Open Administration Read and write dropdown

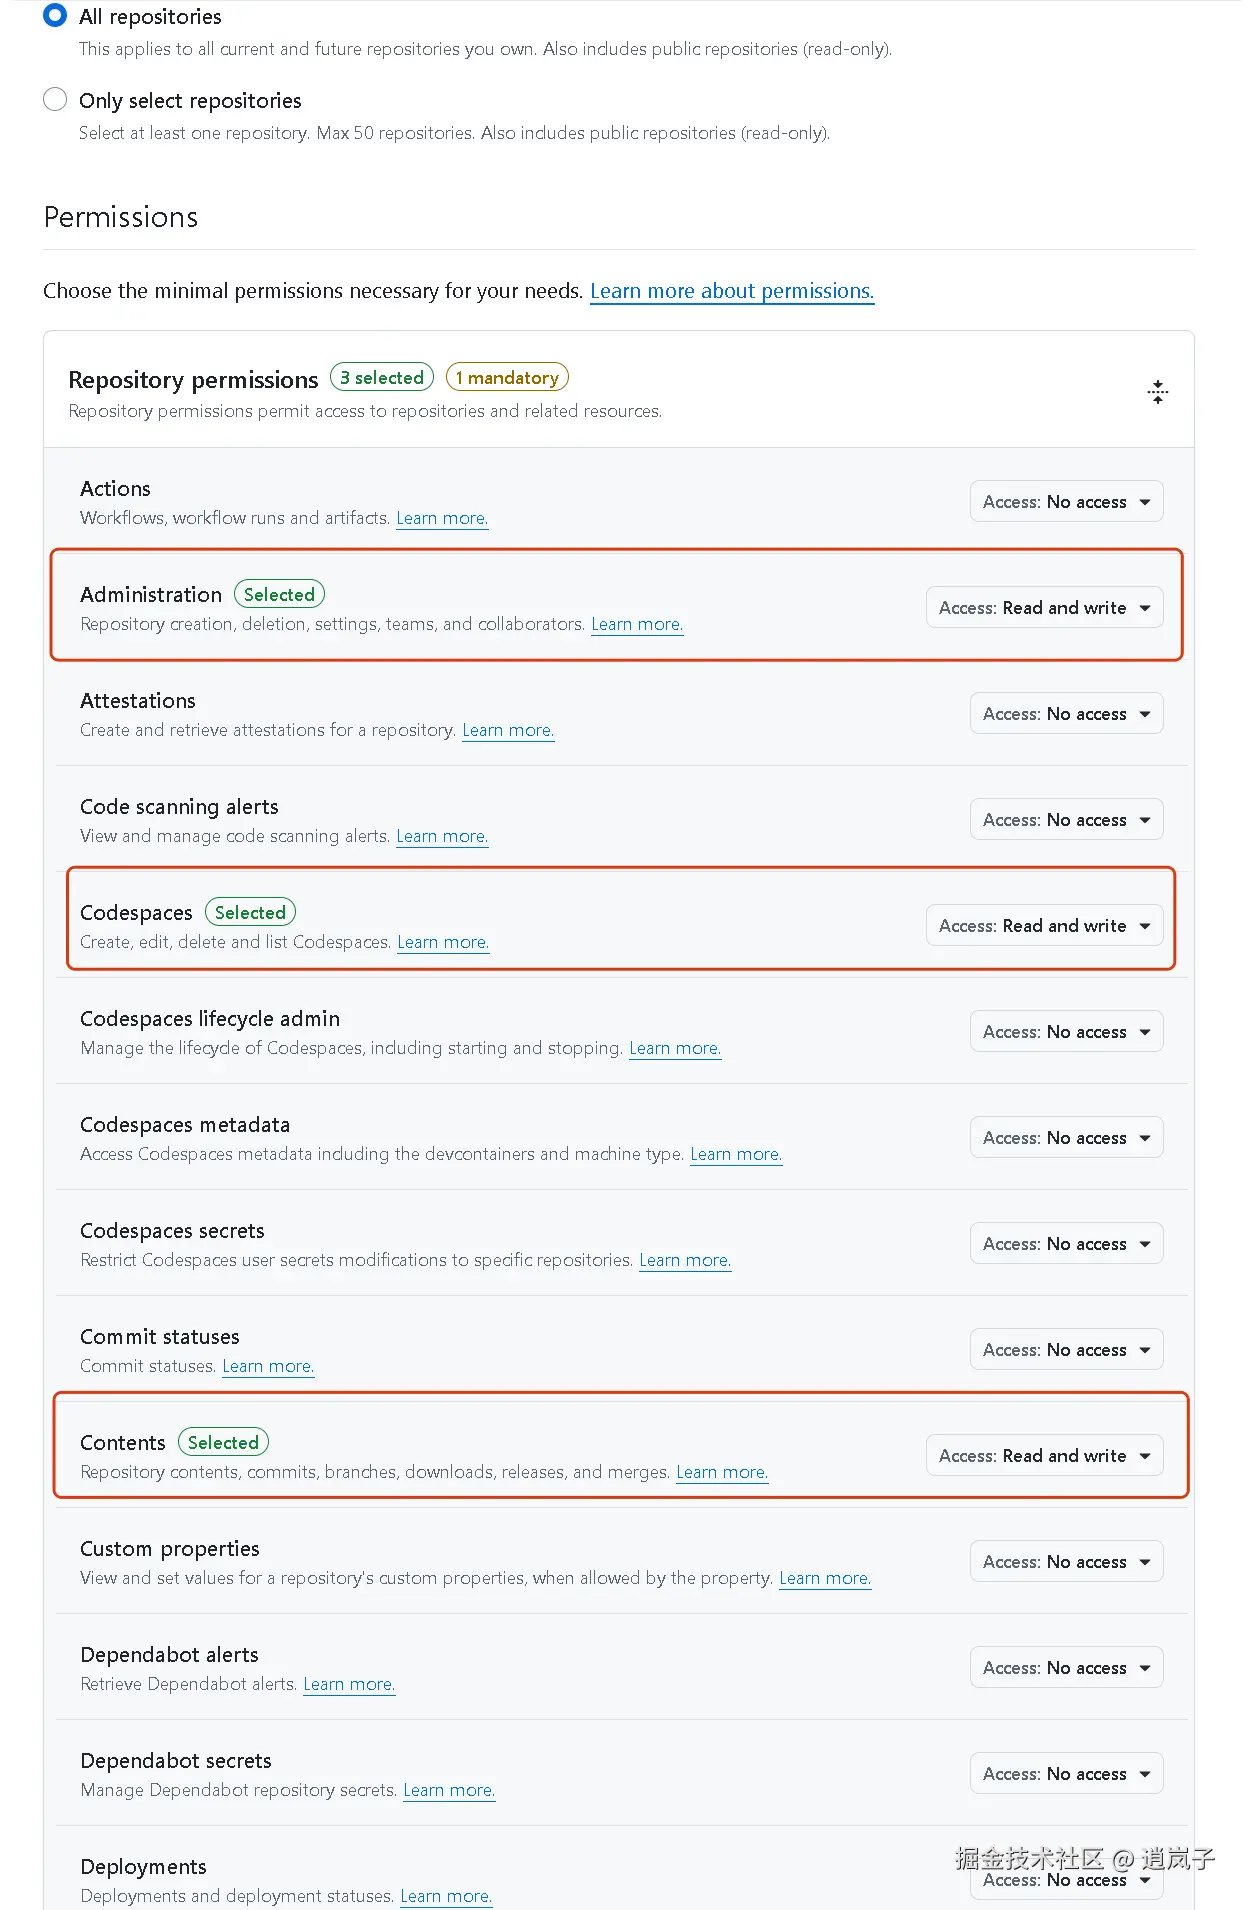pyautogui.click(x=1044, y=608)
